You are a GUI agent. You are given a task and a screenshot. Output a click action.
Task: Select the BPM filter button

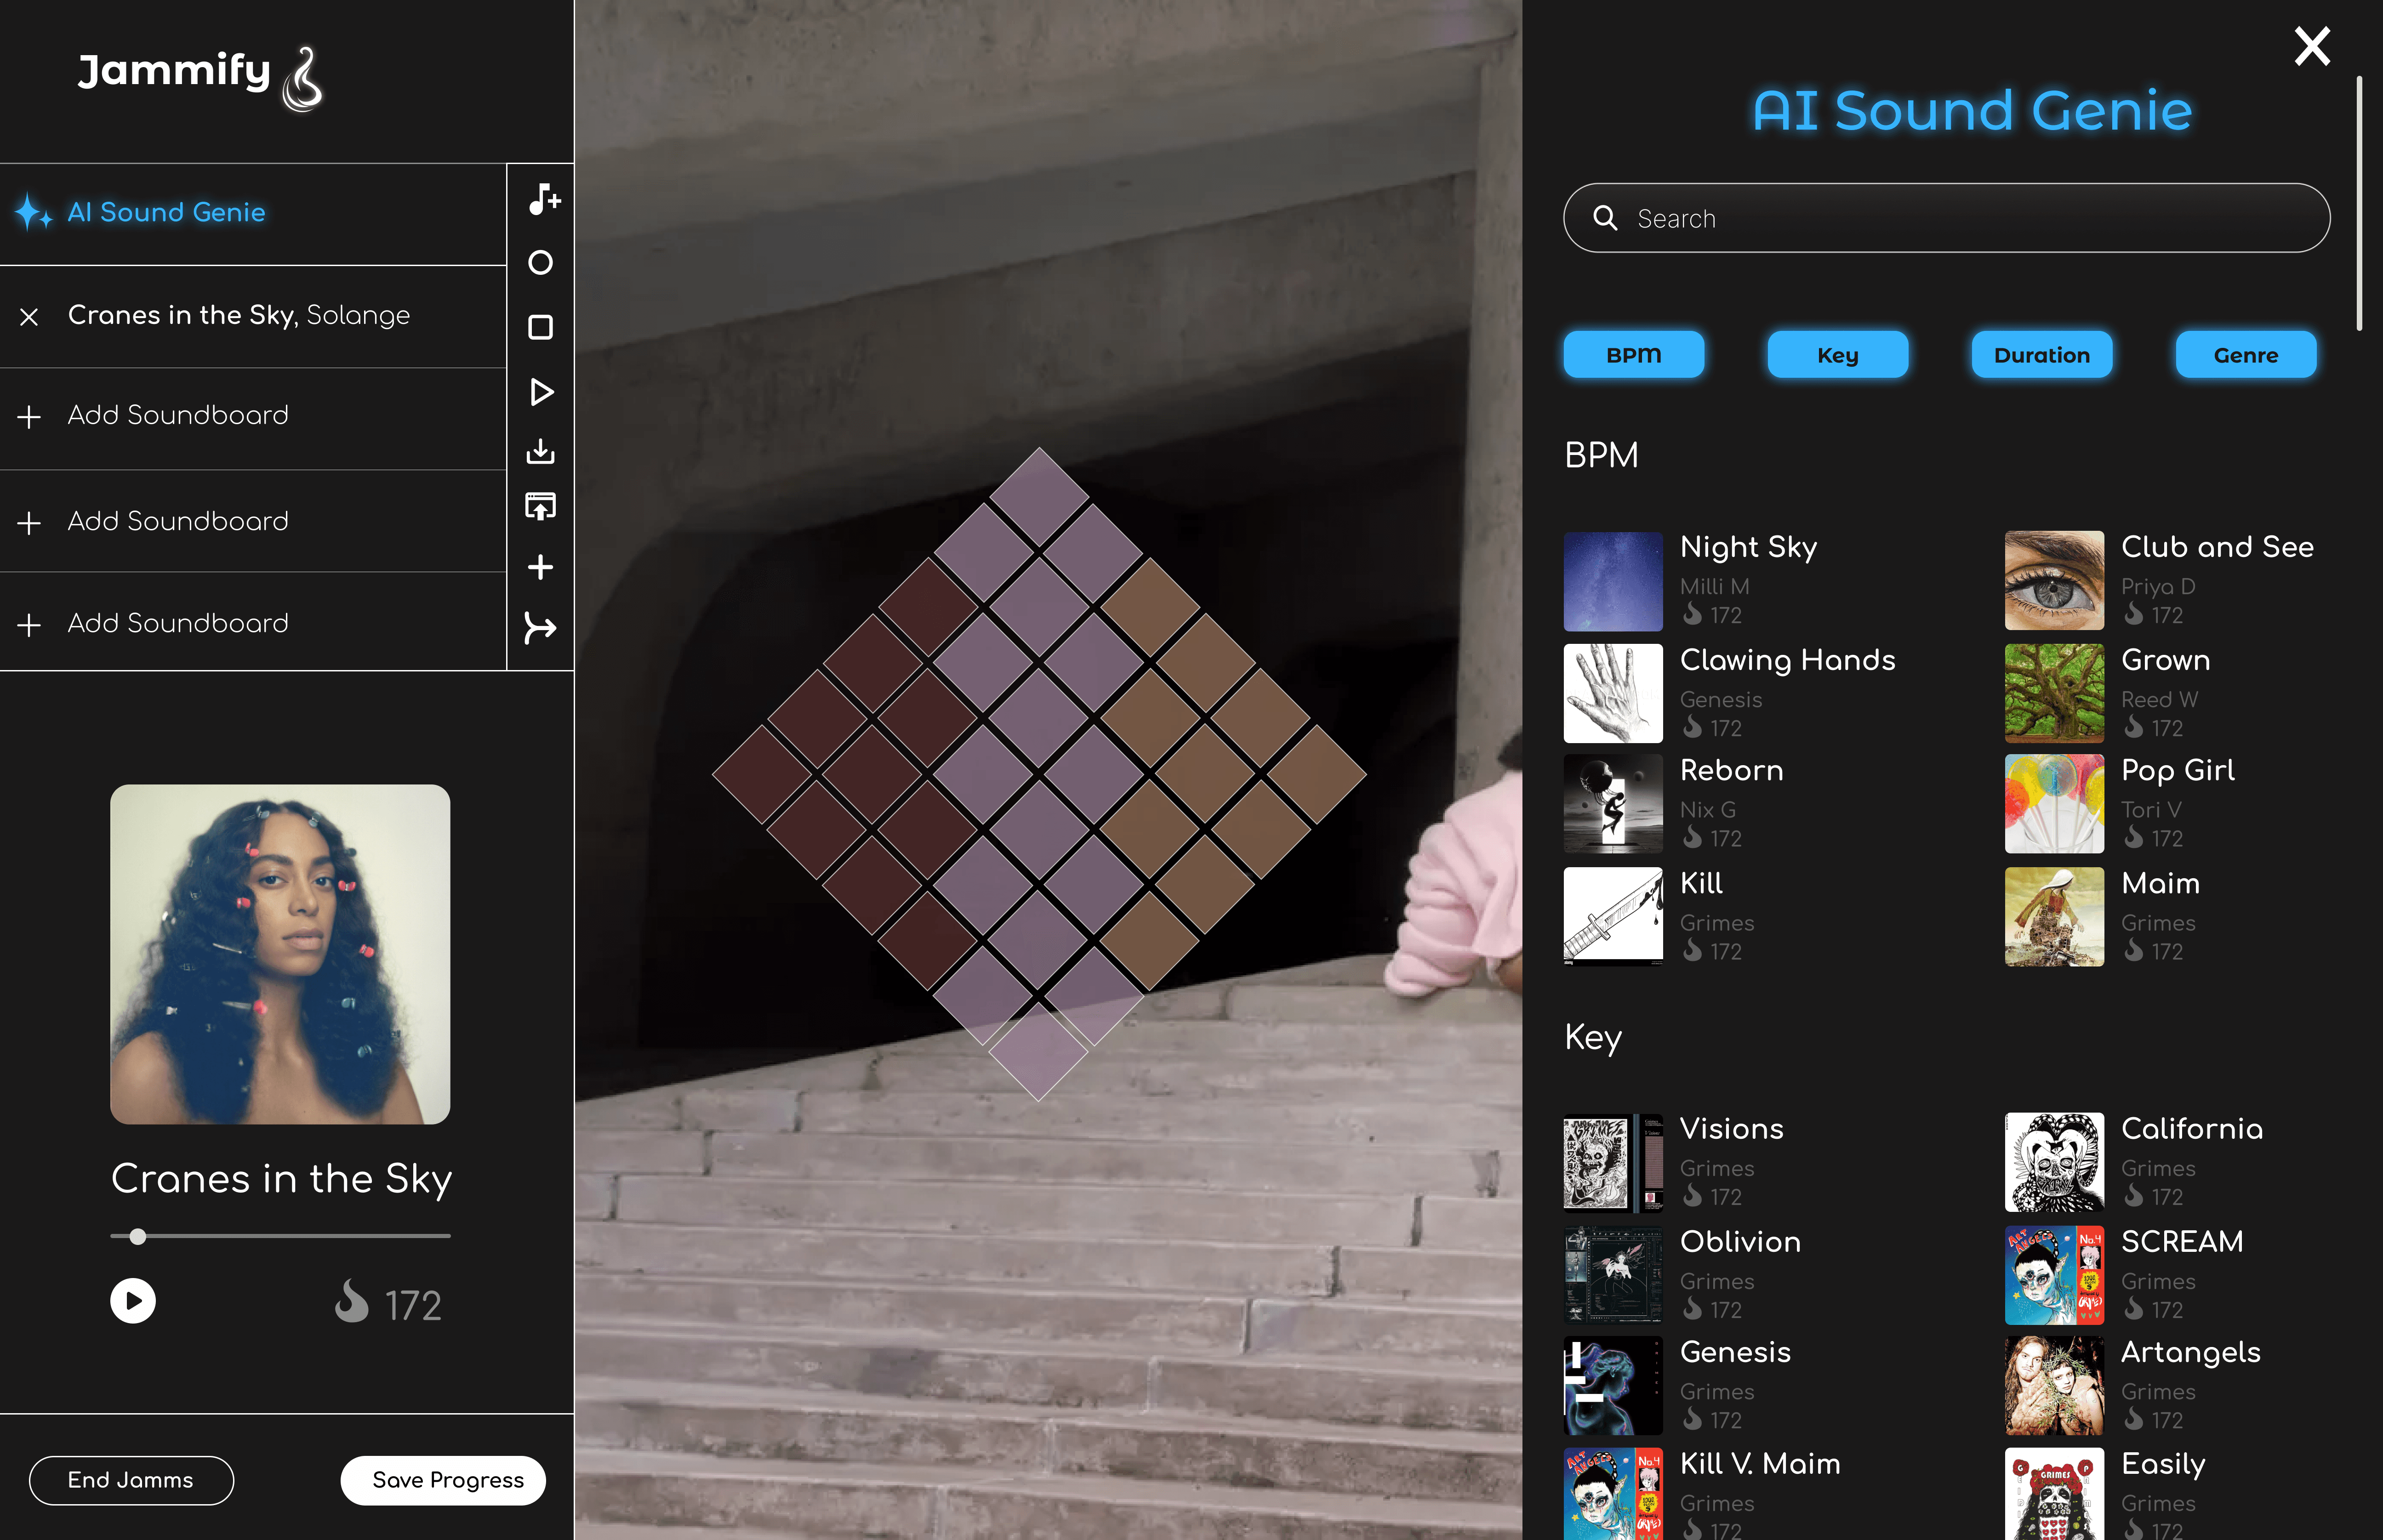click(1634, 355)
